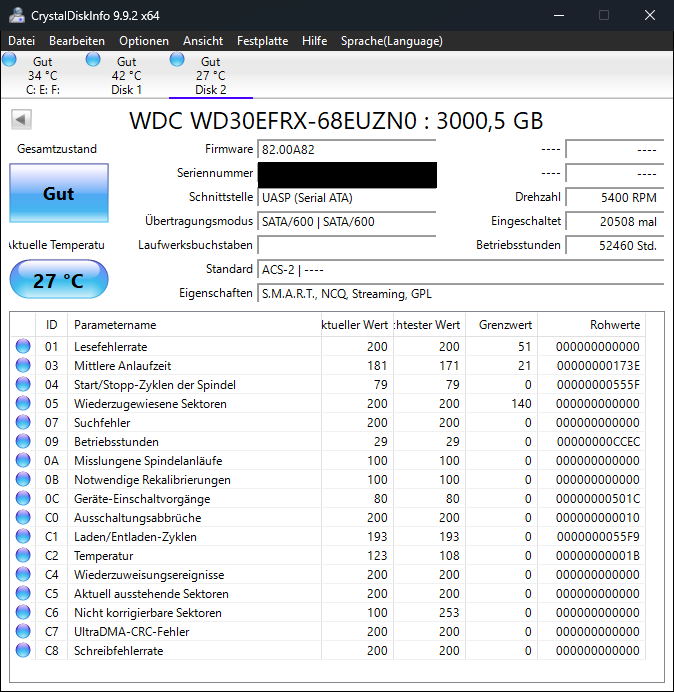674x692 pixels.
Task: Click the status orb for Lesefehlerrate row
Action: (x=23, y=346)
